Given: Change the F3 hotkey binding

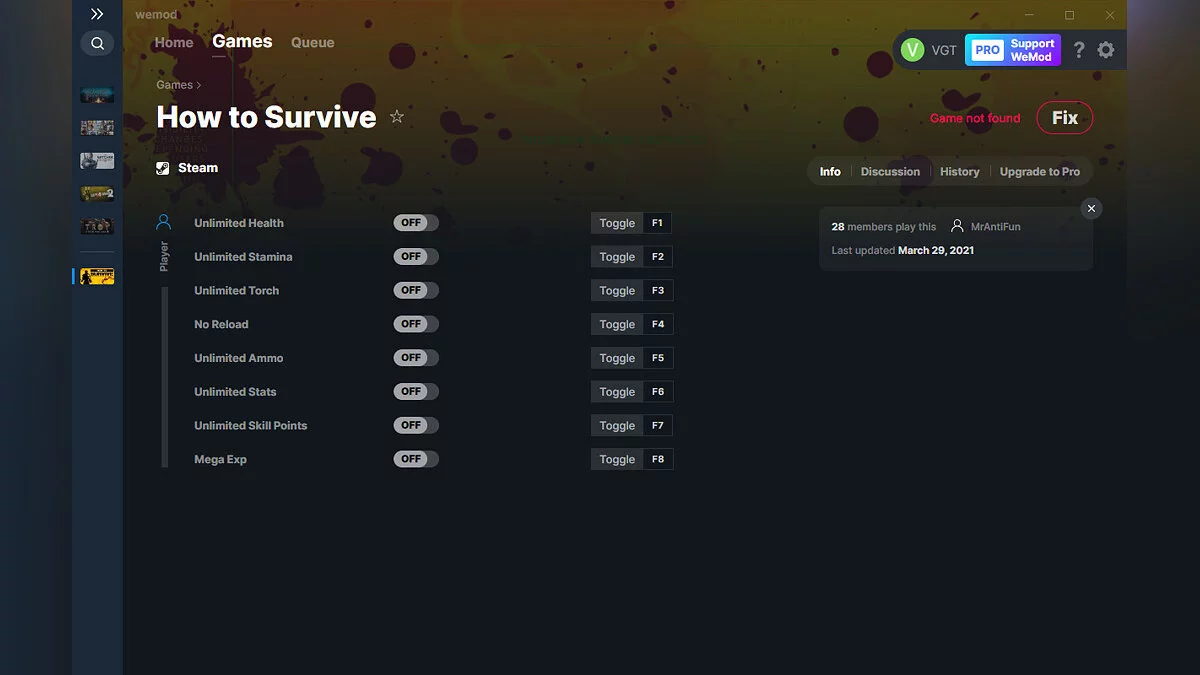Looking at the screenshot, I should [658, 291].
